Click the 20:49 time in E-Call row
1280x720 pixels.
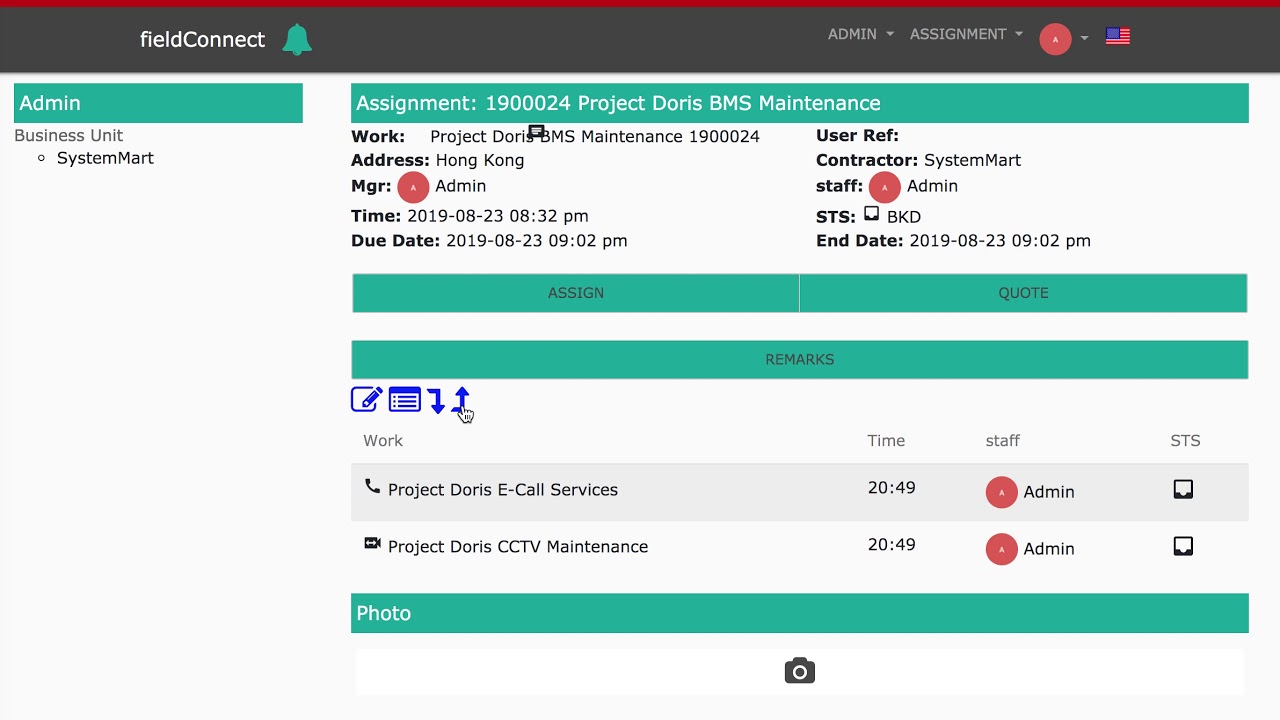coord(891,488)
